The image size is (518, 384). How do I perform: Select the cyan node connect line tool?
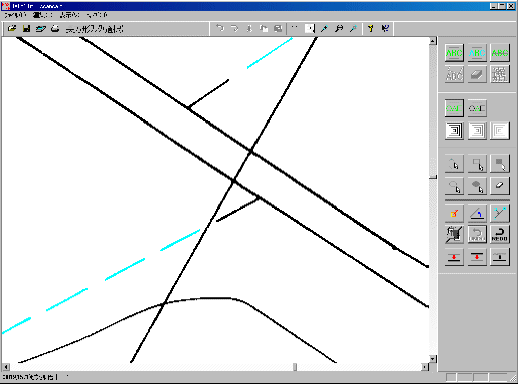pos(499,213)
